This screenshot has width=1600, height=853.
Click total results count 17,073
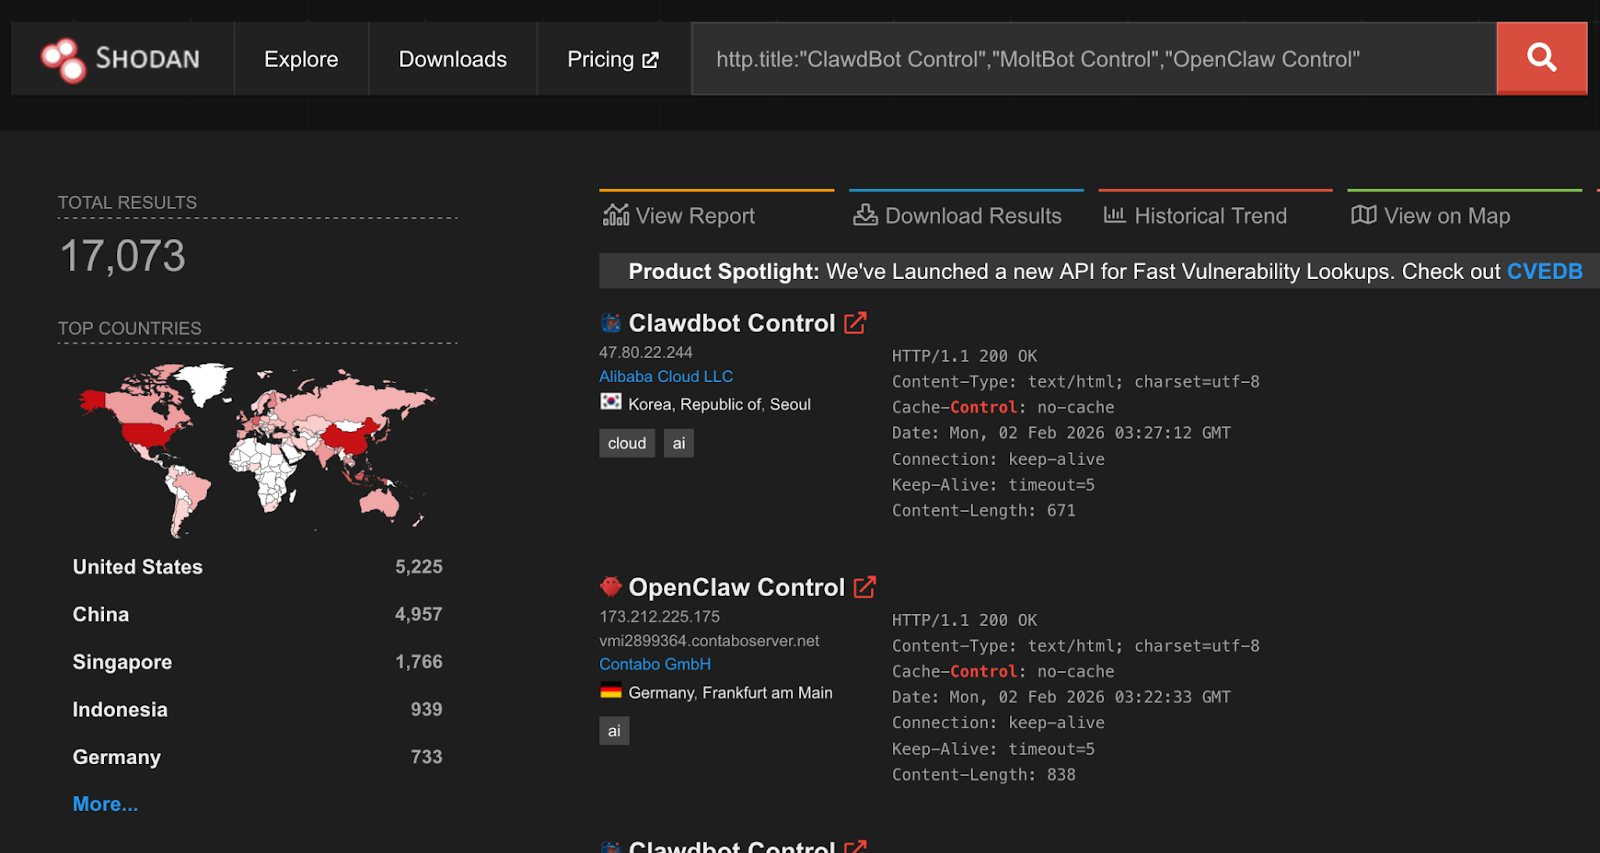(x=123, y=256)
